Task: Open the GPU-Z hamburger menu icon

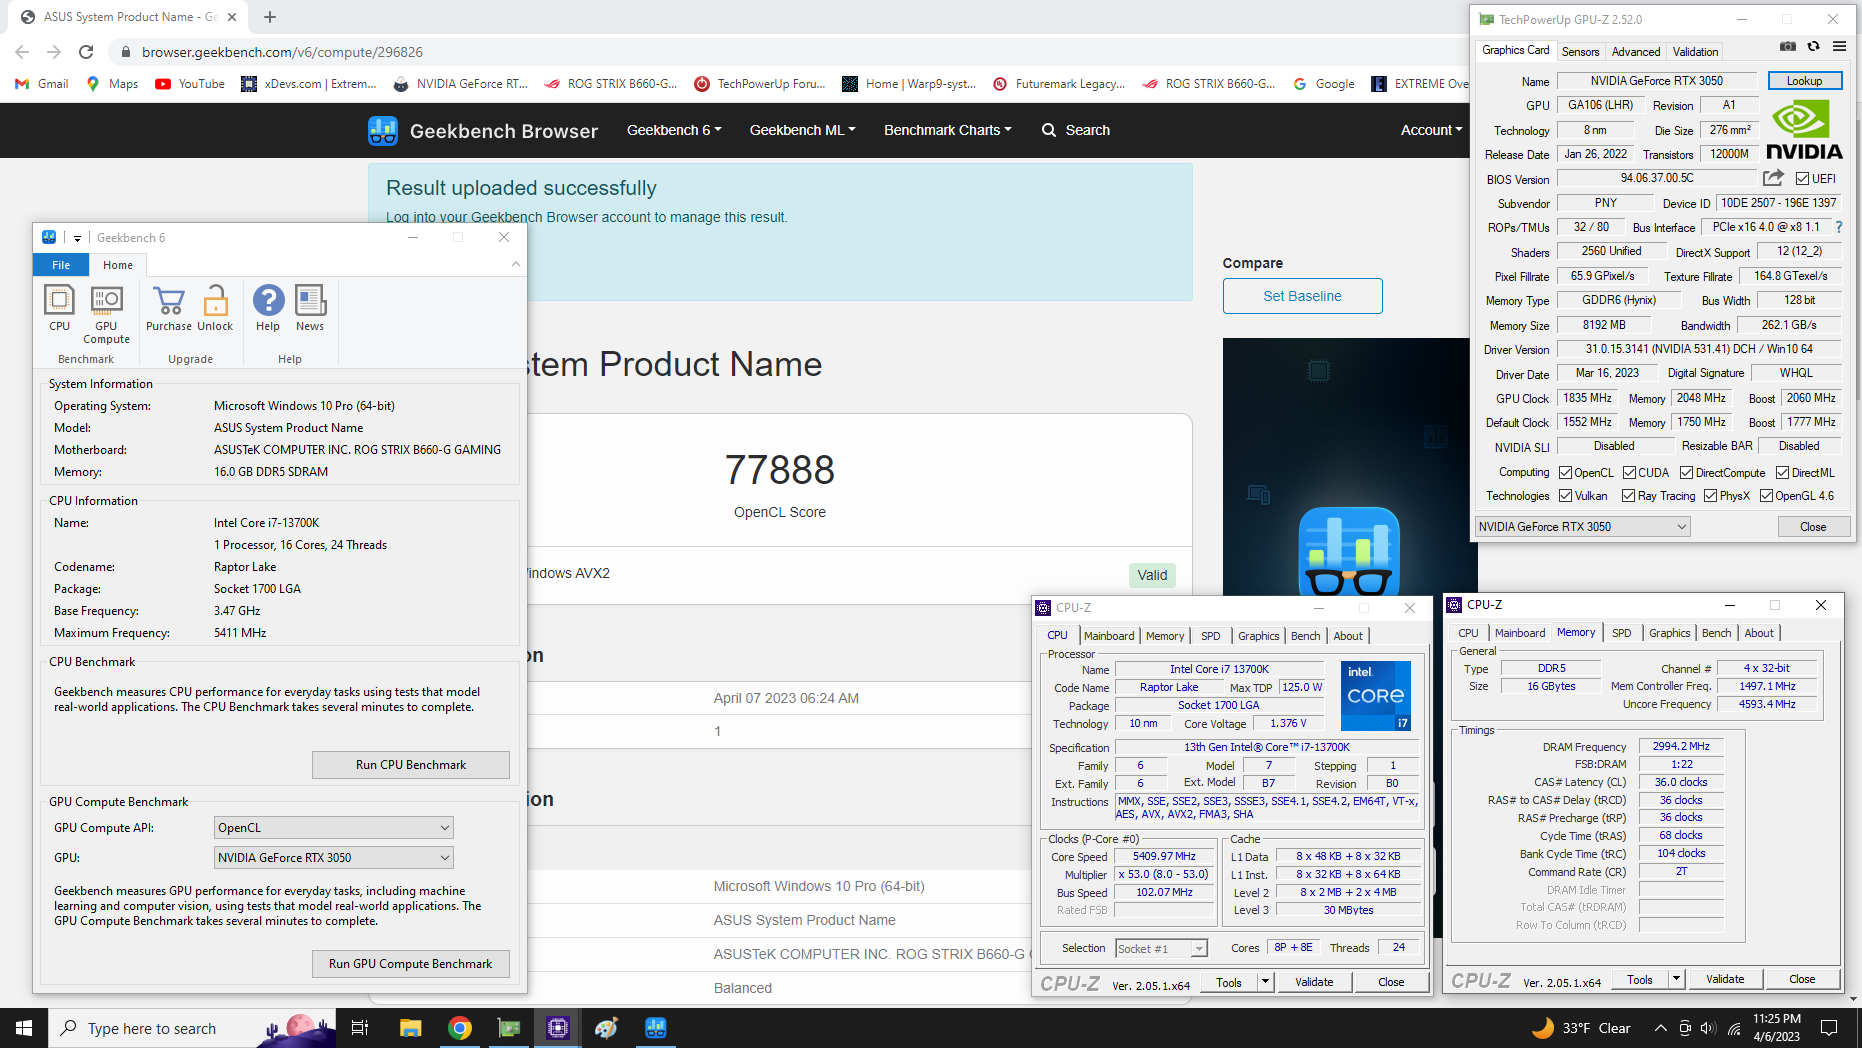Action: (x=1839, y=47)
